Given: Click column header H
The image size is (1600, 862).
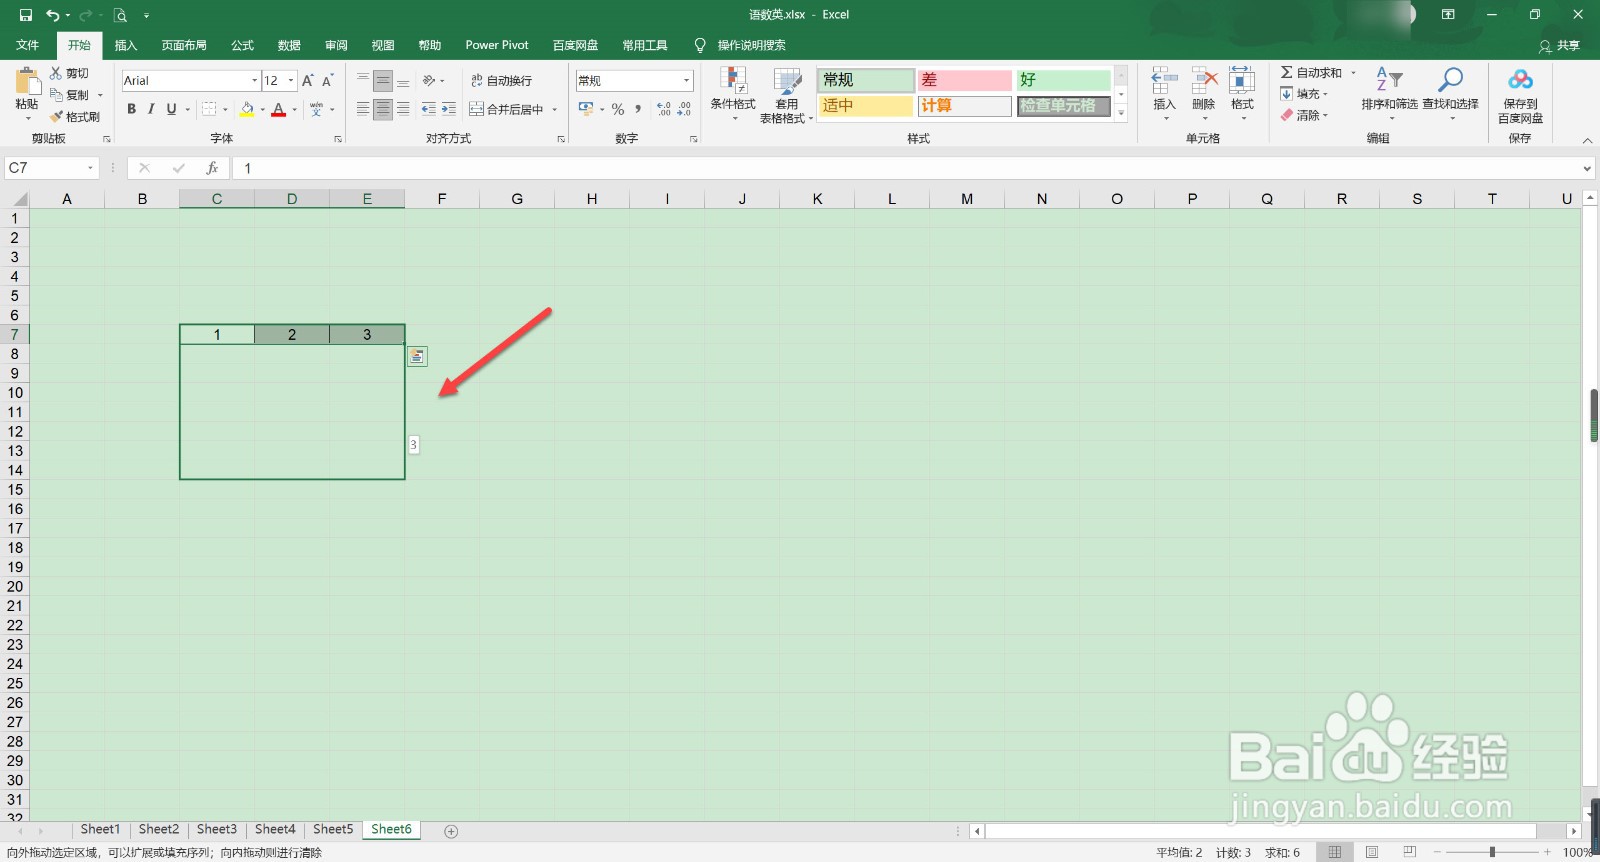Looking at the screenshot, I should point(592,199).
